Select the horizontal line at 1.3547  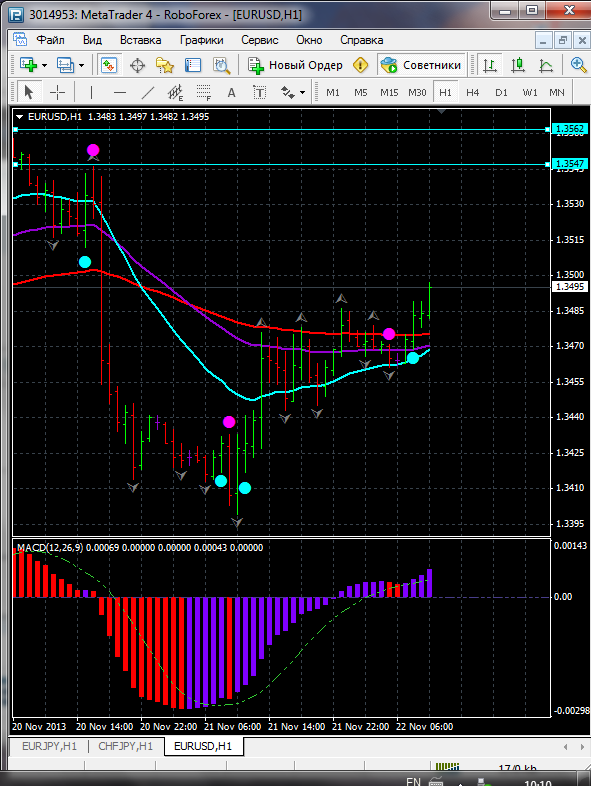pyautogui.click(x=281, y=164)
